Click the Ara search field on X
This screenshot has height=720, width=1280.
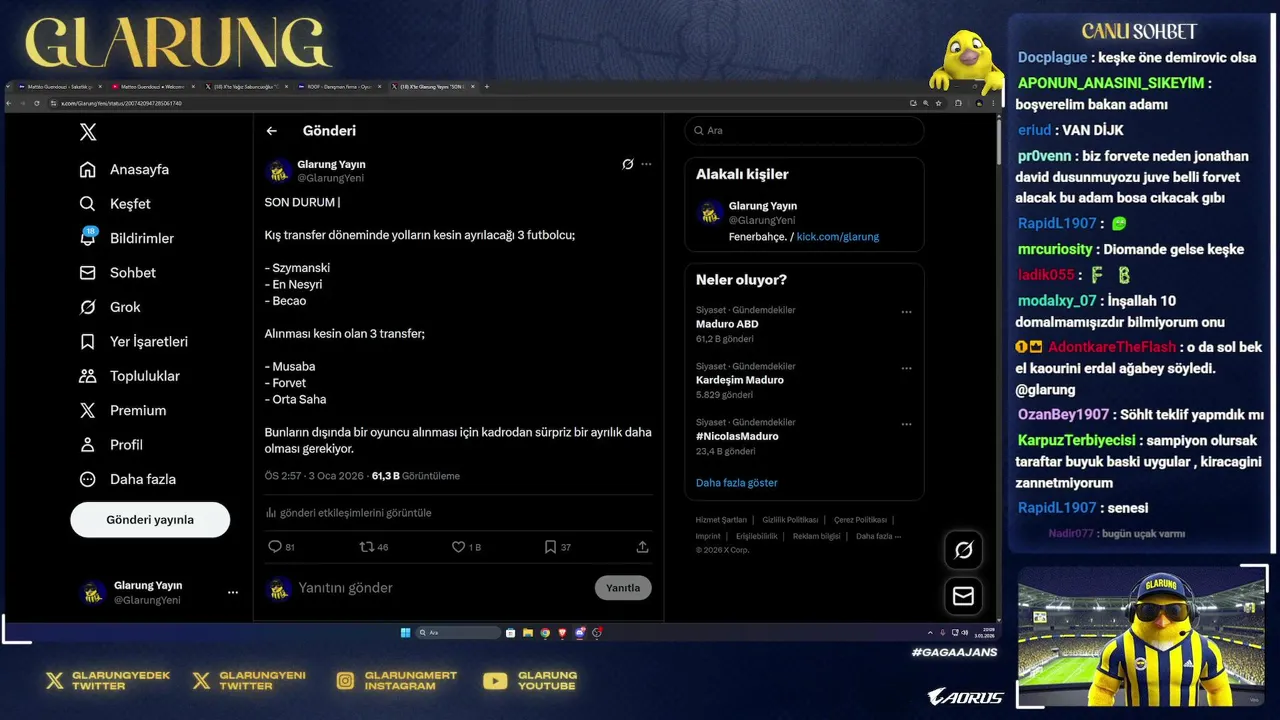[804, 131]
